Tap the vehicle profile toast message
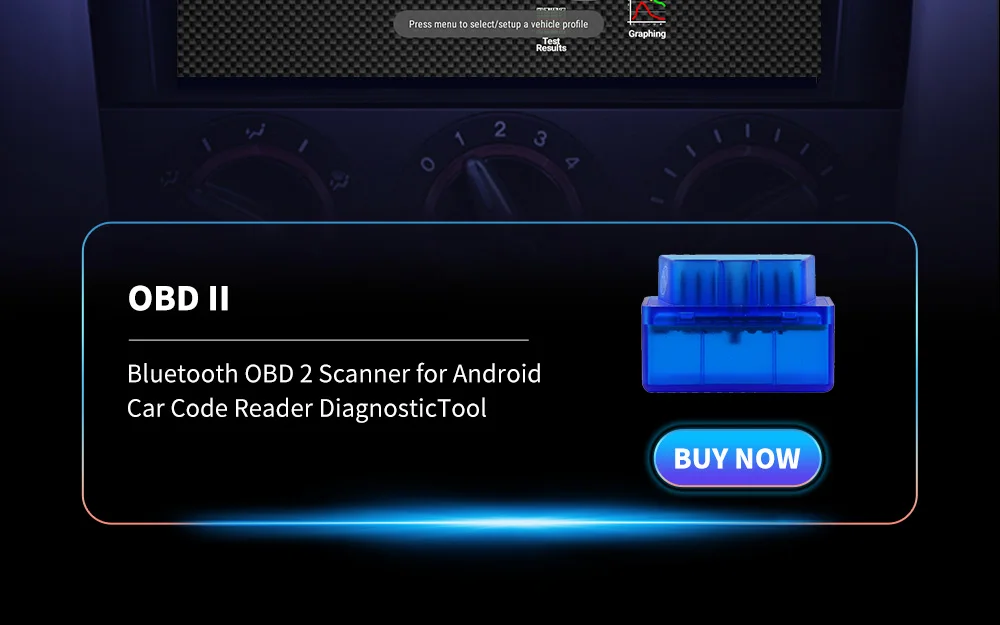1000x625 pixels. 498,24
